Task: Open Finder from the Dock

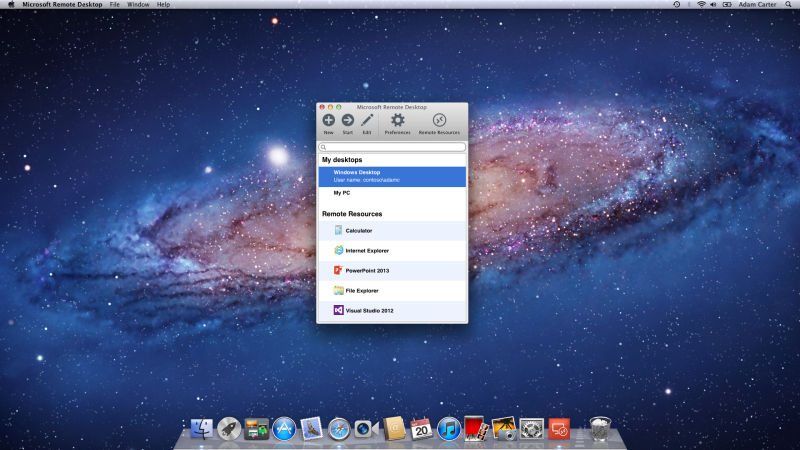Action: (202, 429)
